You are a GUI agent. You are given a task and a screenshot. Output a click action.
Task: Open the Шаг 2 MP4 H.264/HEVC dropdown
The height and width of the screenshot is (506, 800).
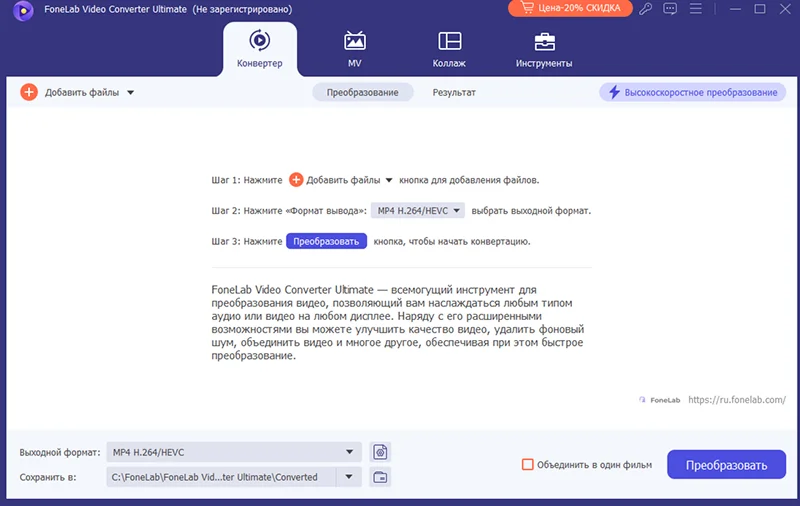coord(418,211)
